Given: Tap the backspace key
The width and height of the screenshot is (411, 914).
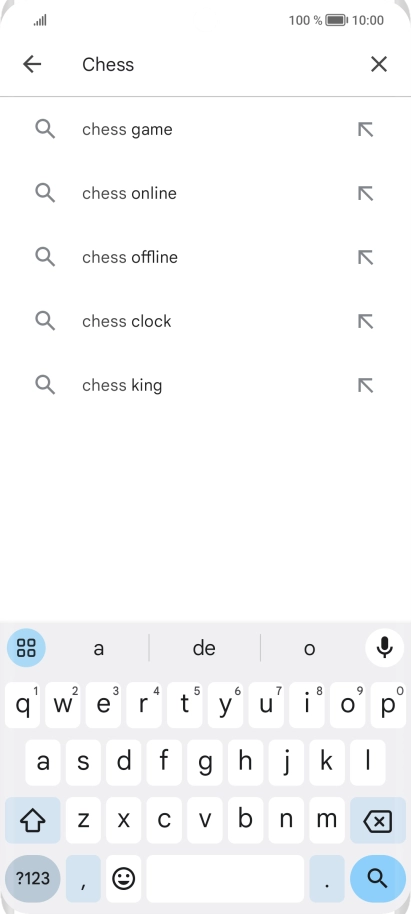Looking at the screenshot, I should point(378,820).
